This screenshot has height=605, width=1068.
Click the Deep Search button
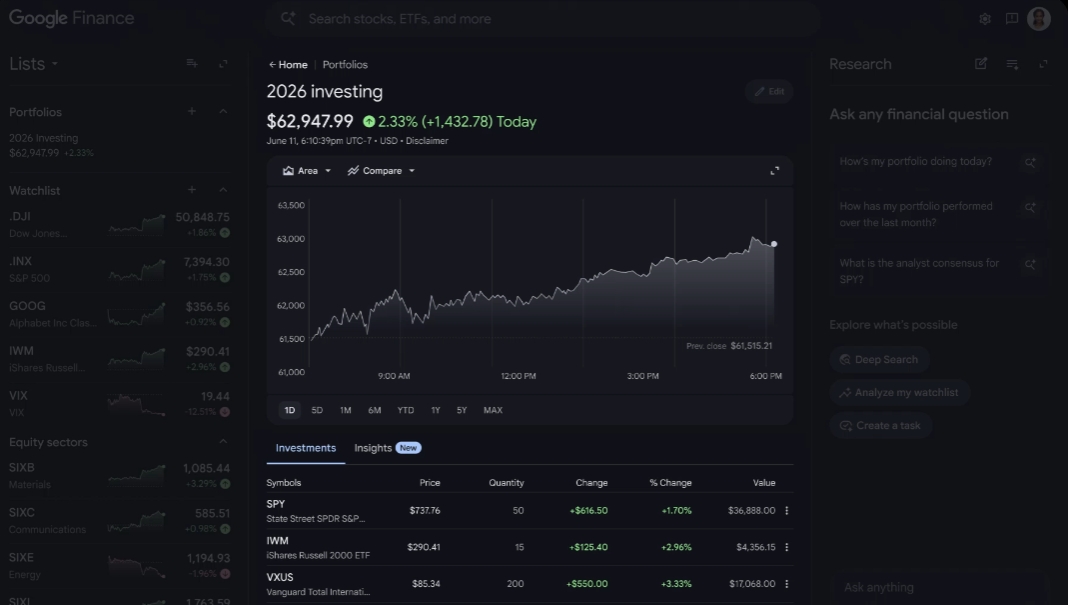tap(879, 359)
